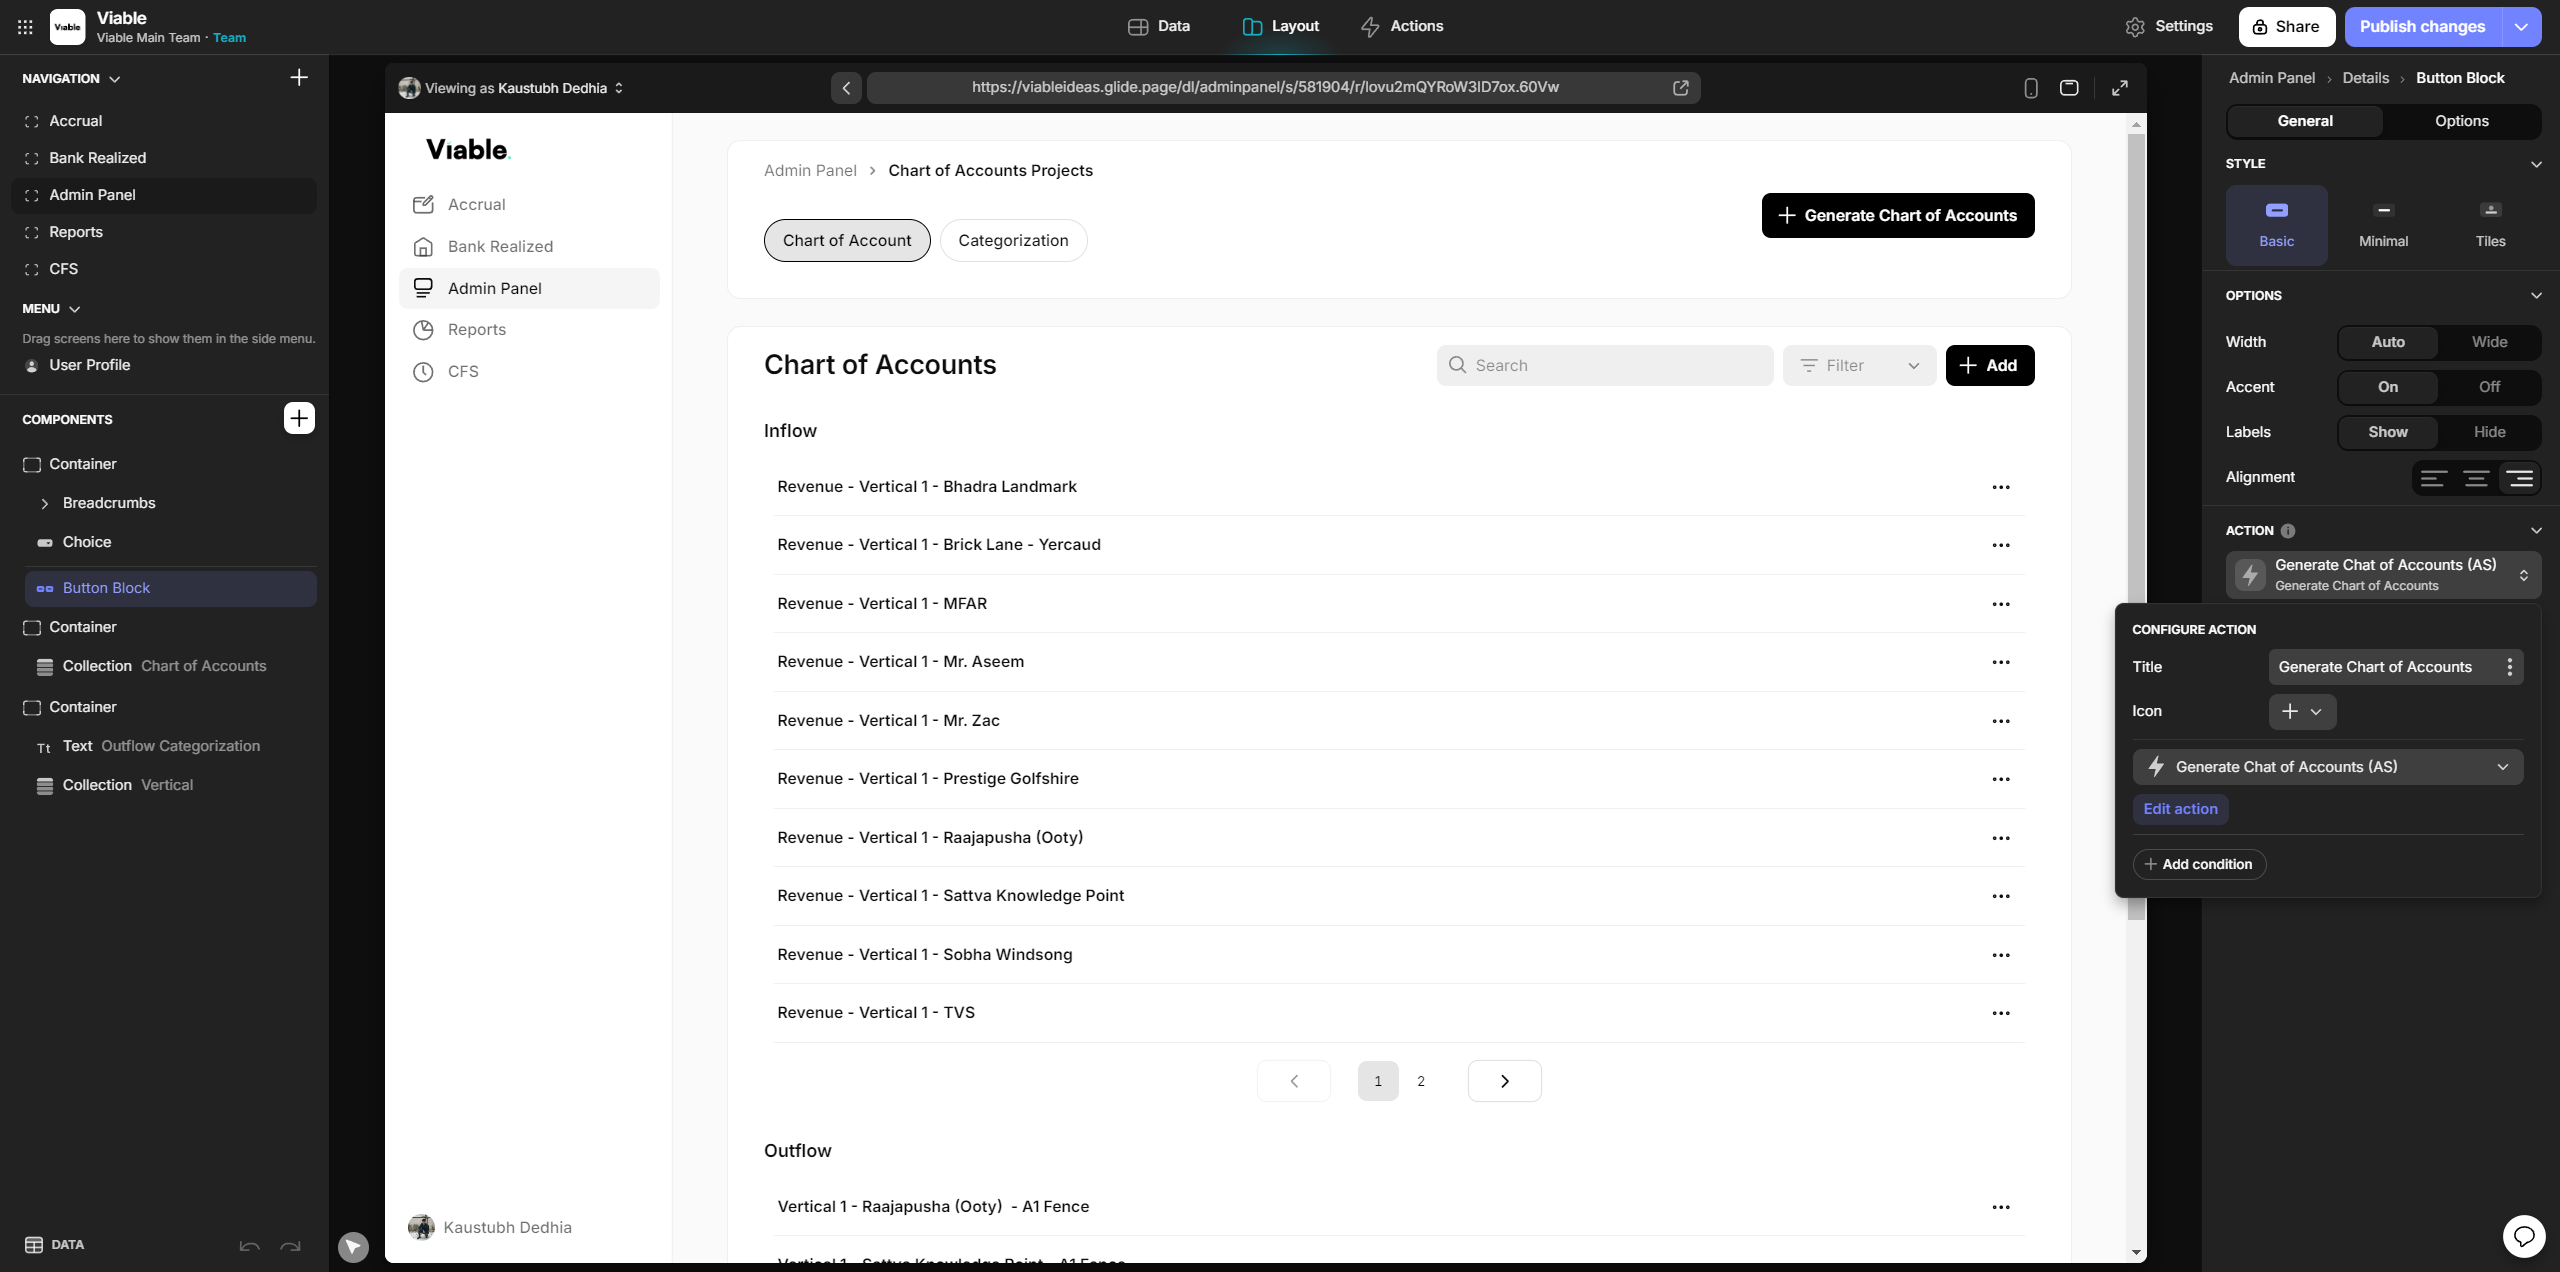This screenshot has height=1272, width=2560.
Task: Collapse the OPTIONS section
Action: pyautogui.click(x=2535, y=296)
